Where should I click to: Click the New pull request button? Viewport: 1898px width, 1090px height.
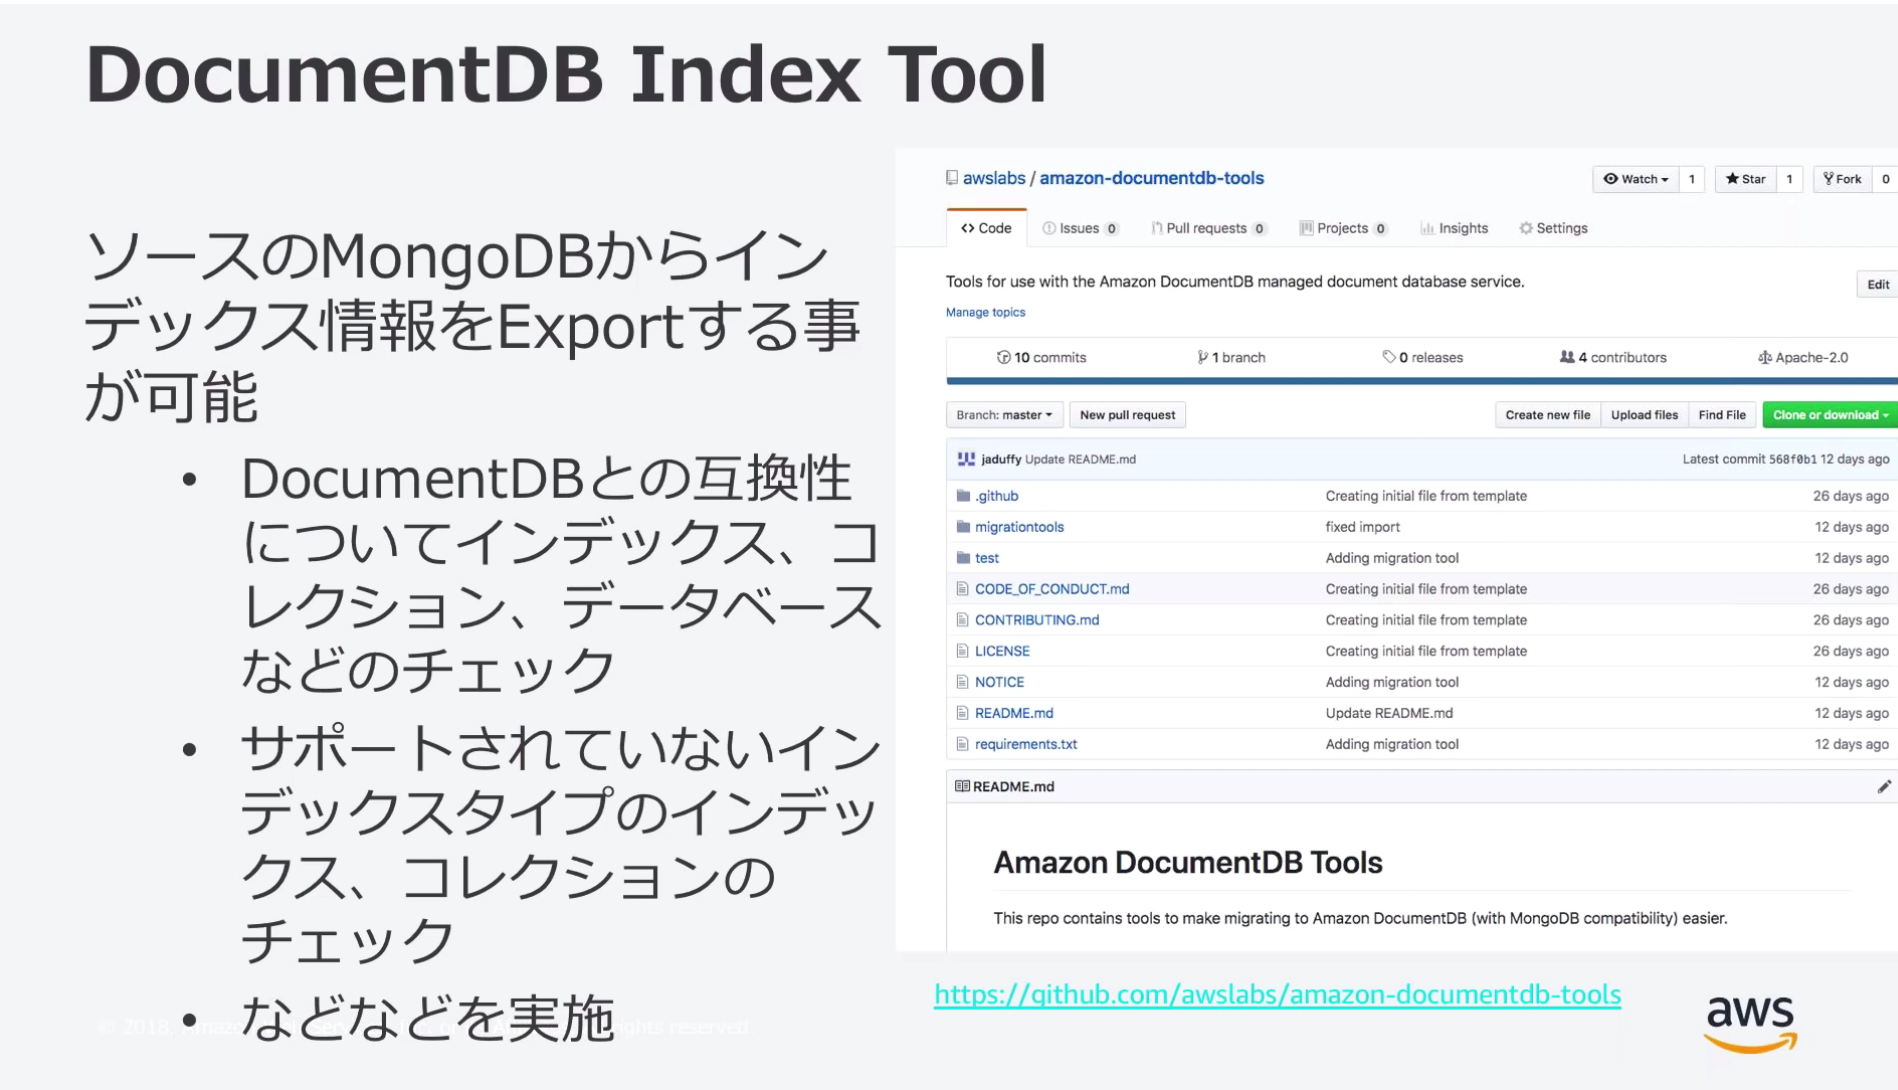[x=1127, y=414]
